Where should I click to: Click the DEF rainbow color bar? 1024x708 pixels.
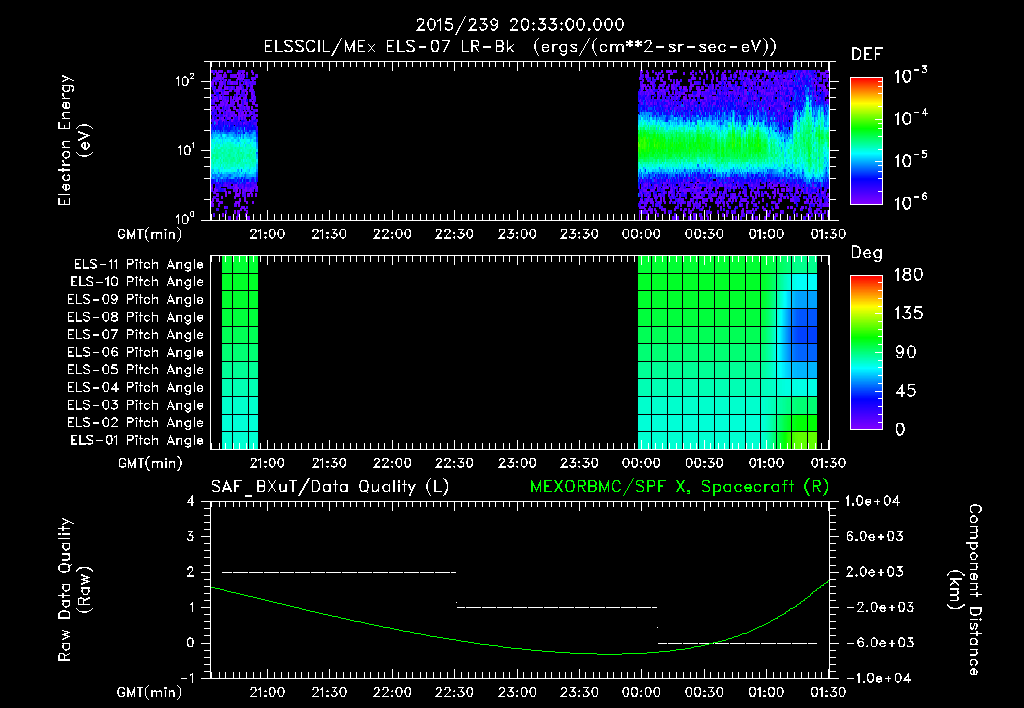(866, 140)
